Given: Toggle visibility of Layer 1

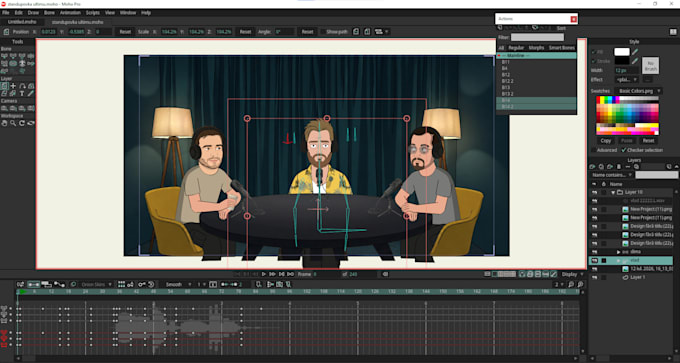Looking at the screenshot, I should (595, 277).
